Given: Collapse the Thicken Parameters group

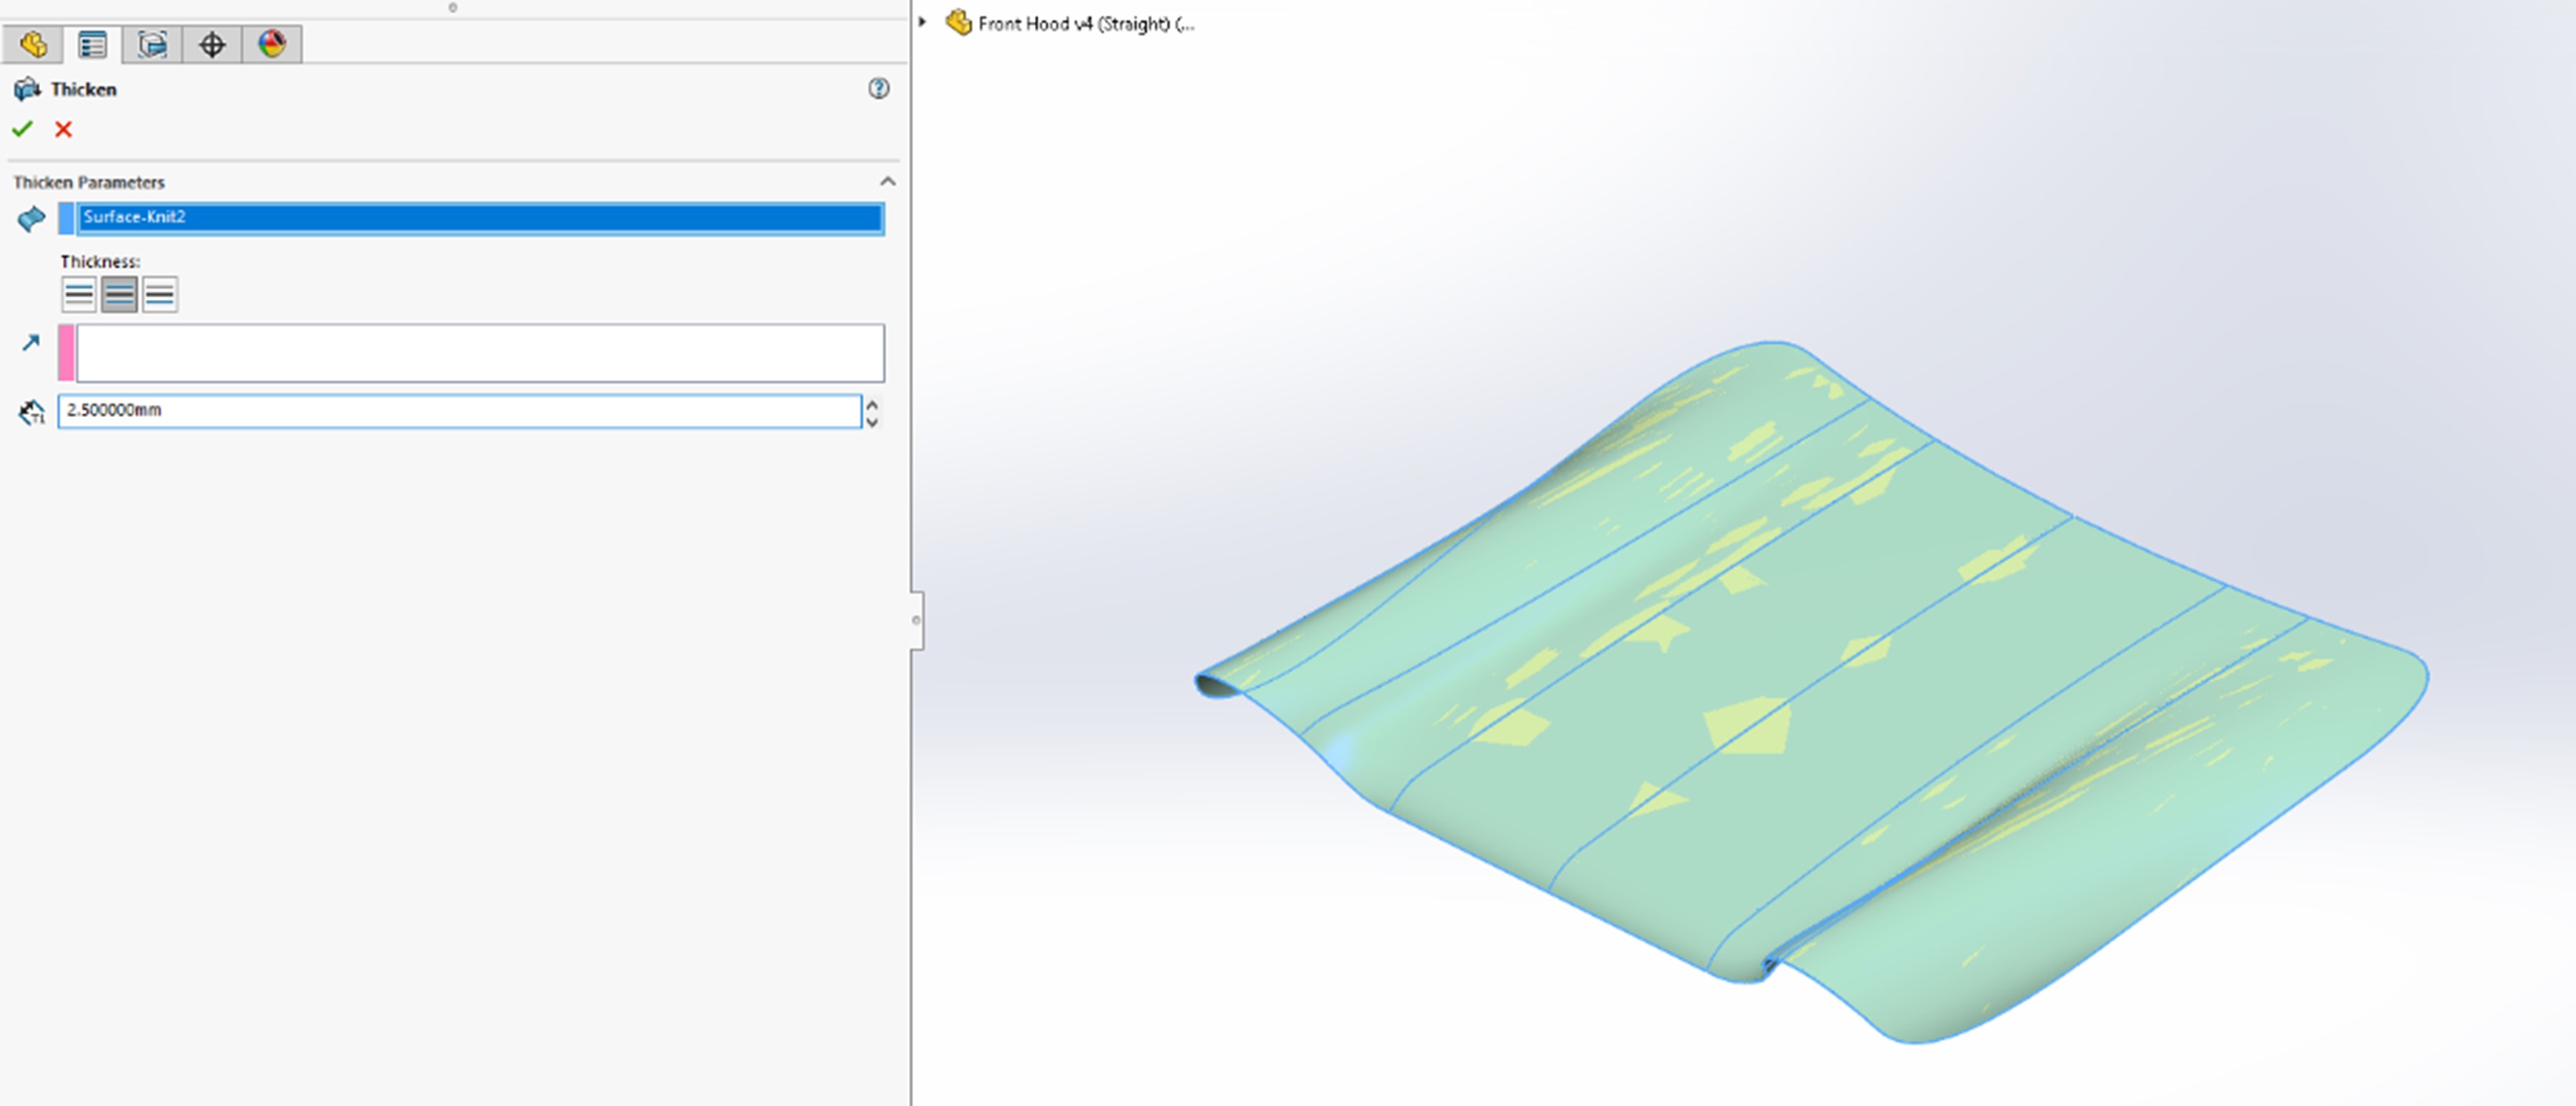Looking at the screenshot, I should (x=886, y=181).
